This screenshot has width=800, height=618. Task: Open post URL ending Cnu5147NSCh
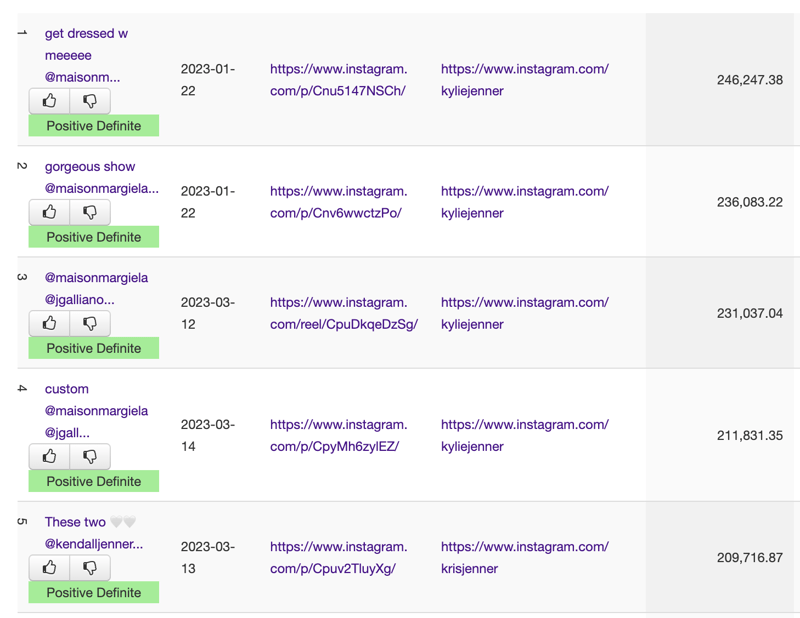338,80
